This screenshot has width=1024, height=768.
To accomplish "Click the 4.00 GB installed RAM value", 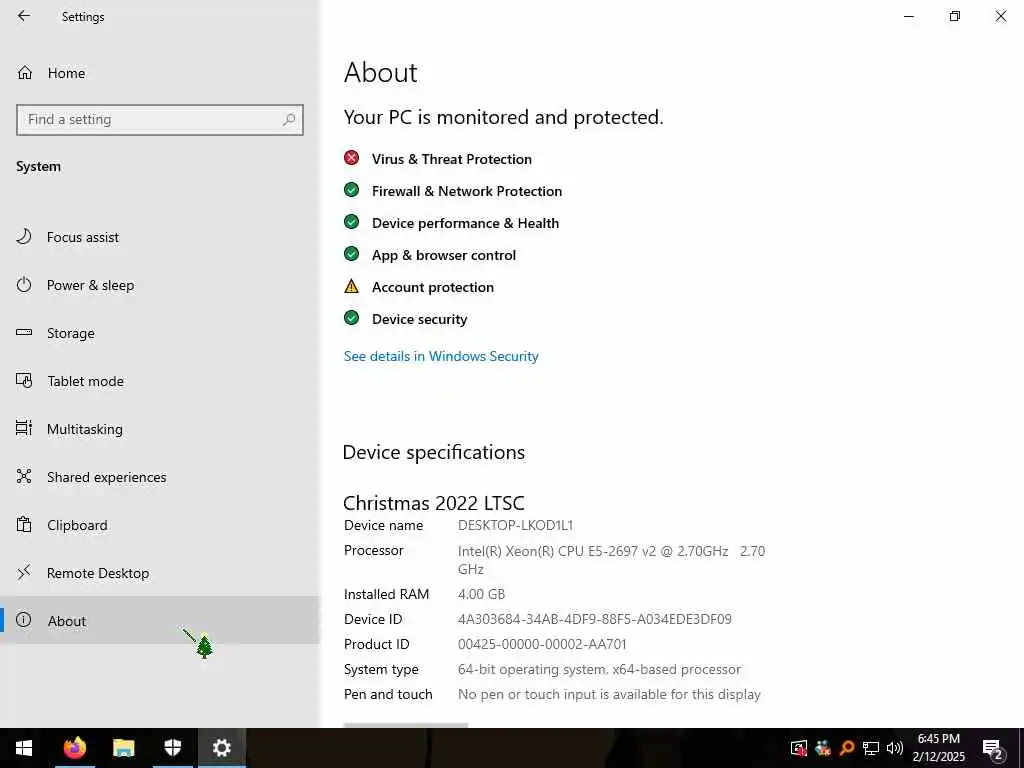I will tap(481, 594).
